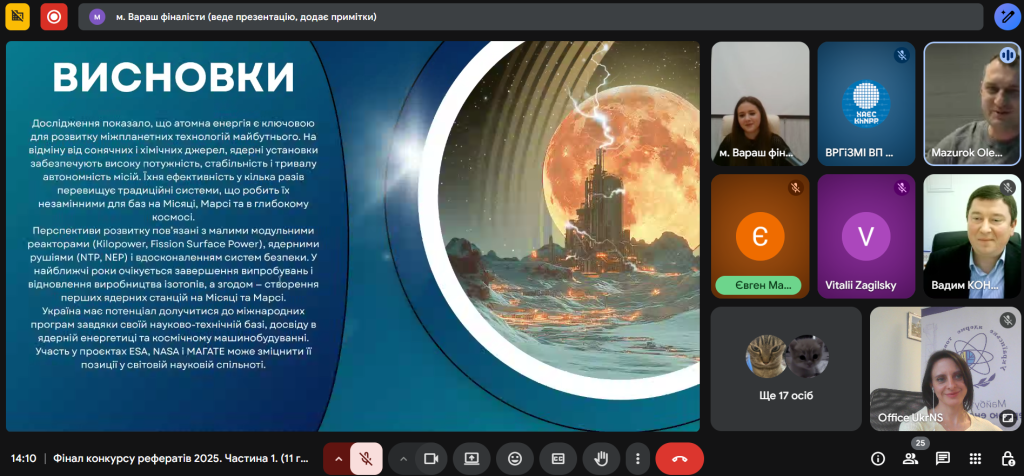This screenshot has height=476, width=1024.
Task: Click the Present screen icon
Action: 472,458
